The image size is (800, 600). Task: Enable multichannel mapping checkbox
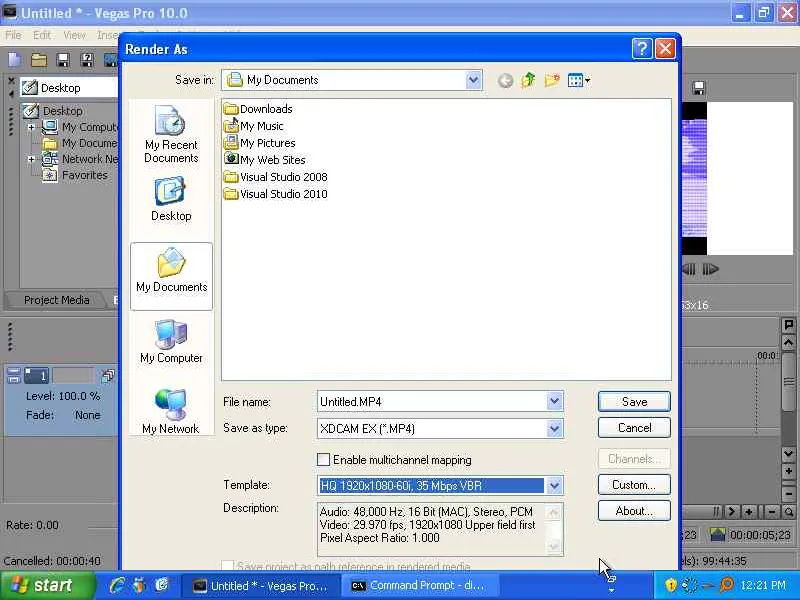click(x=323, y=460)
